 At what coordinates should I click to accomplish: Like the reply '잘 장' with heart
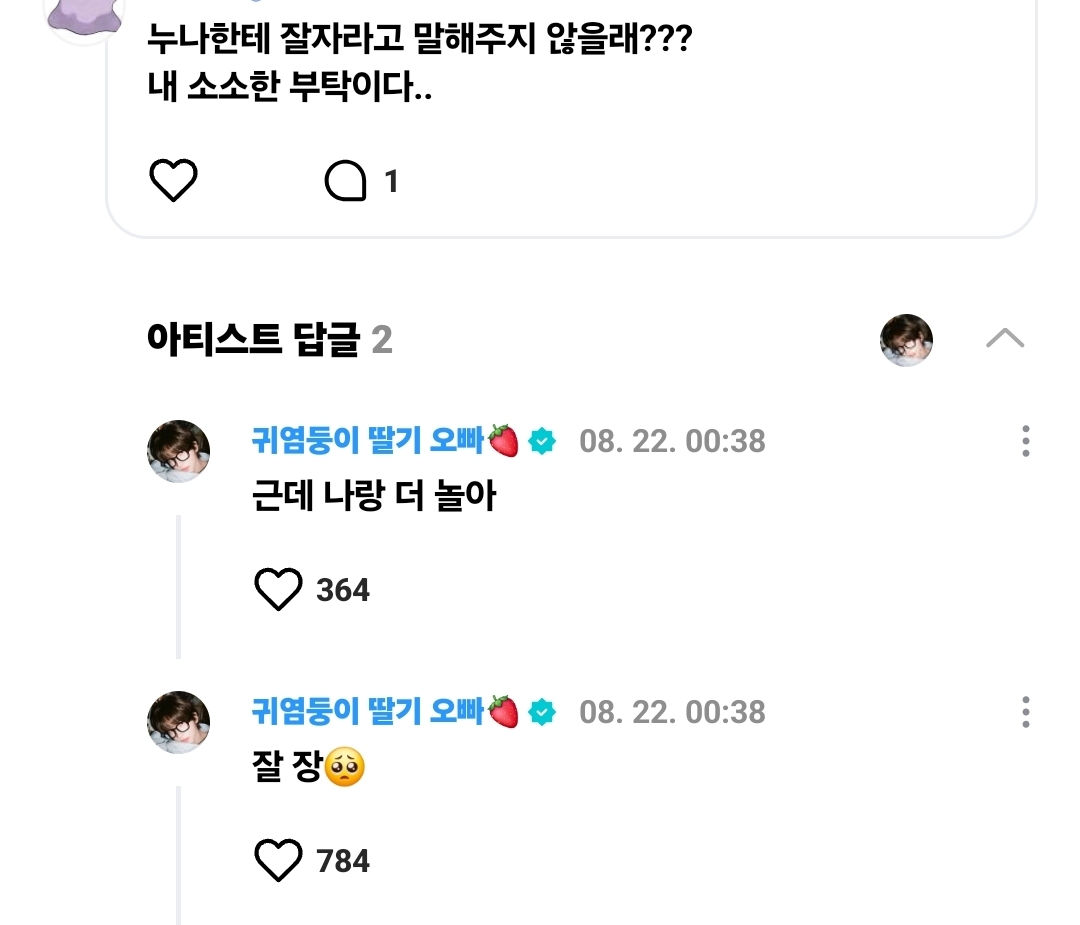(277, 860)
